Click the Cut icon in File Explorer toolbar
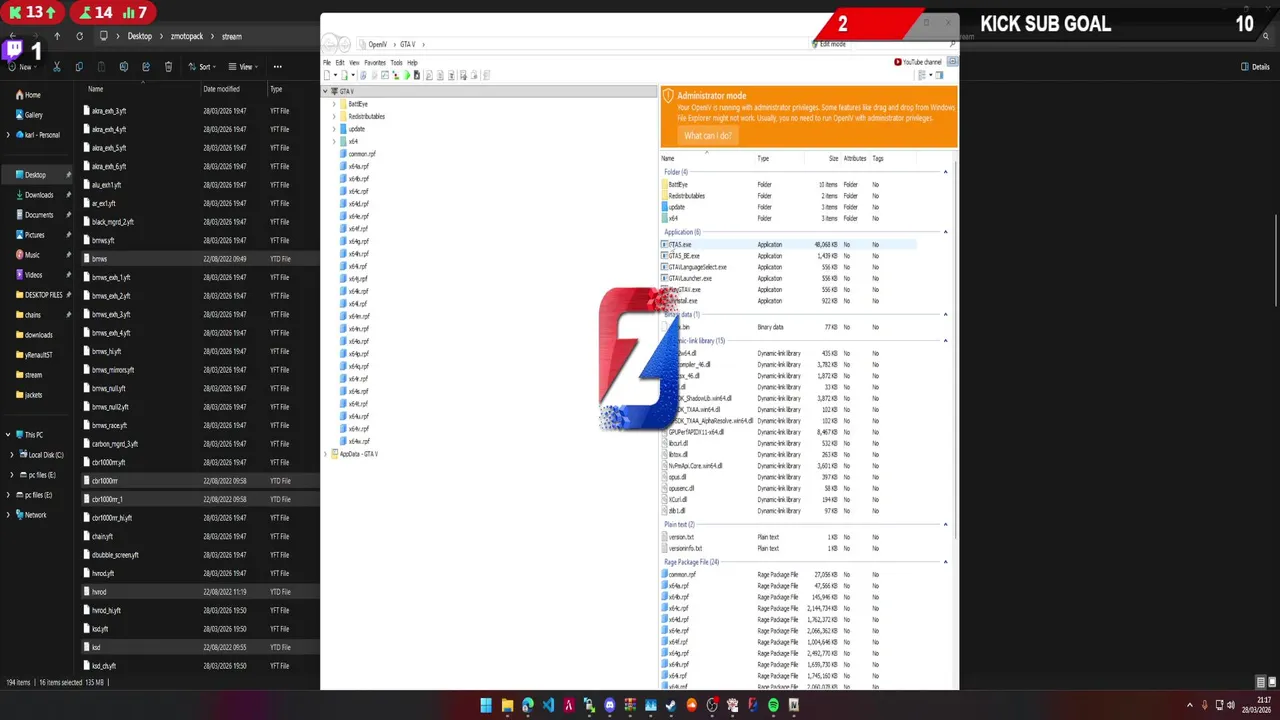The image size is (1280, 720). 56,67
